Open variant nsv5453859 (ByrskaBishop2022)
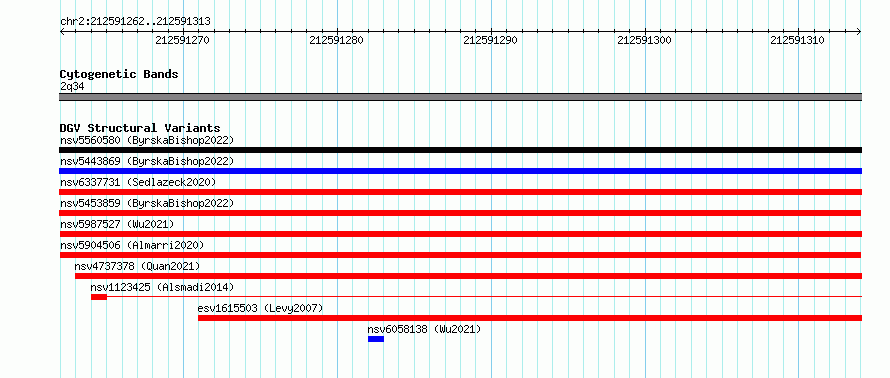The width and height of the screenshot is (890, 378). point(147,203)
